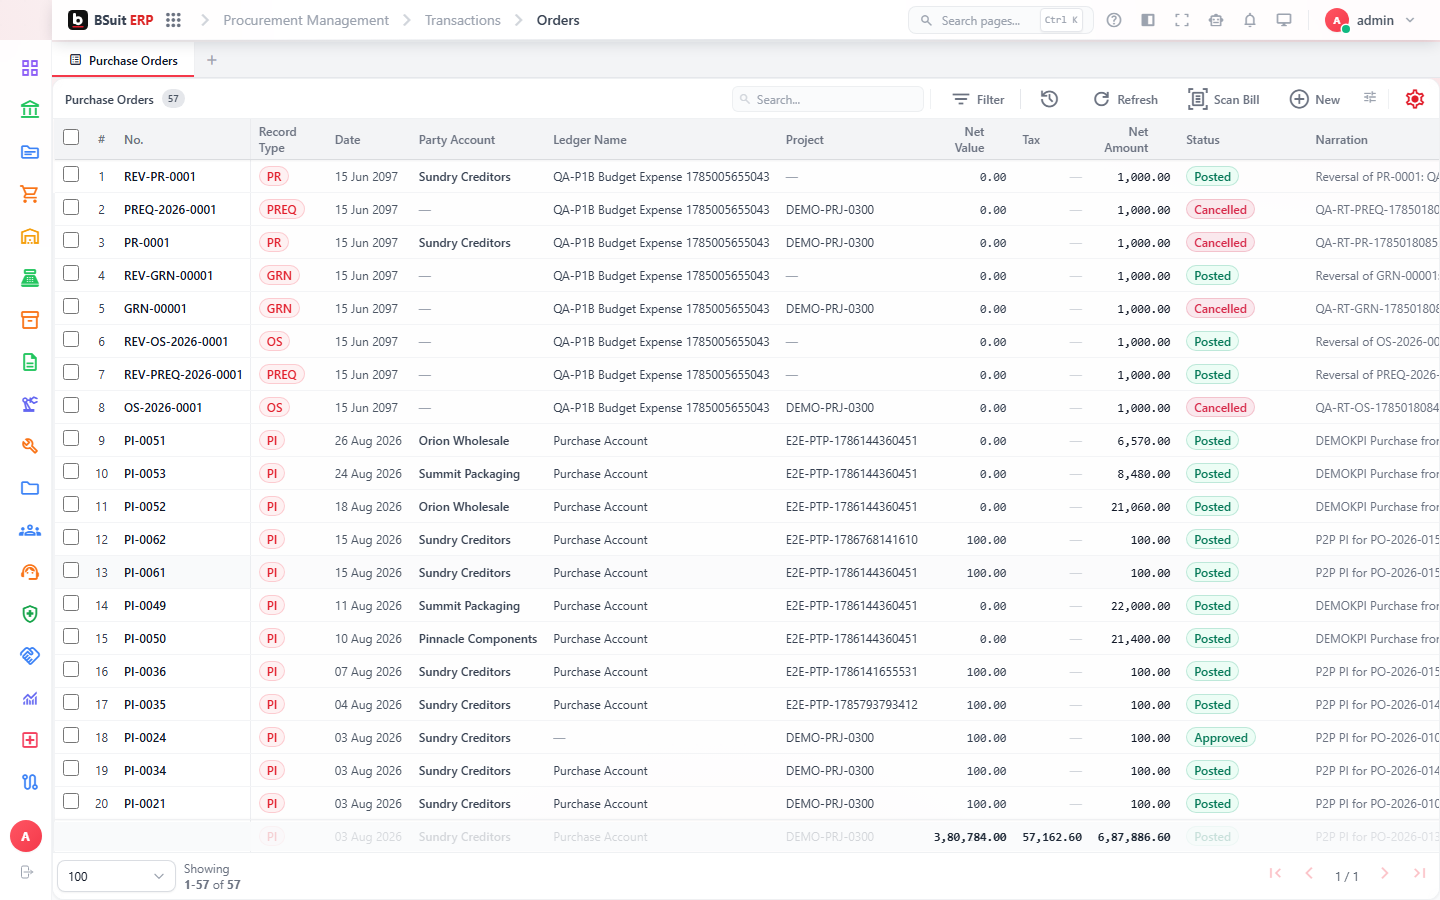Open the shield icon in the sidebar
The width and height of the screenshot is (1440, 900).
[30, 614]
